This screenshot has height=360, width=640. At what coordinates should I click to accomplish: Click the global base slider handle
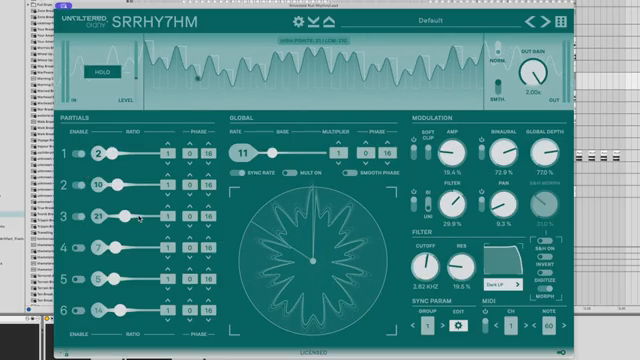click(x=272, y=153)
